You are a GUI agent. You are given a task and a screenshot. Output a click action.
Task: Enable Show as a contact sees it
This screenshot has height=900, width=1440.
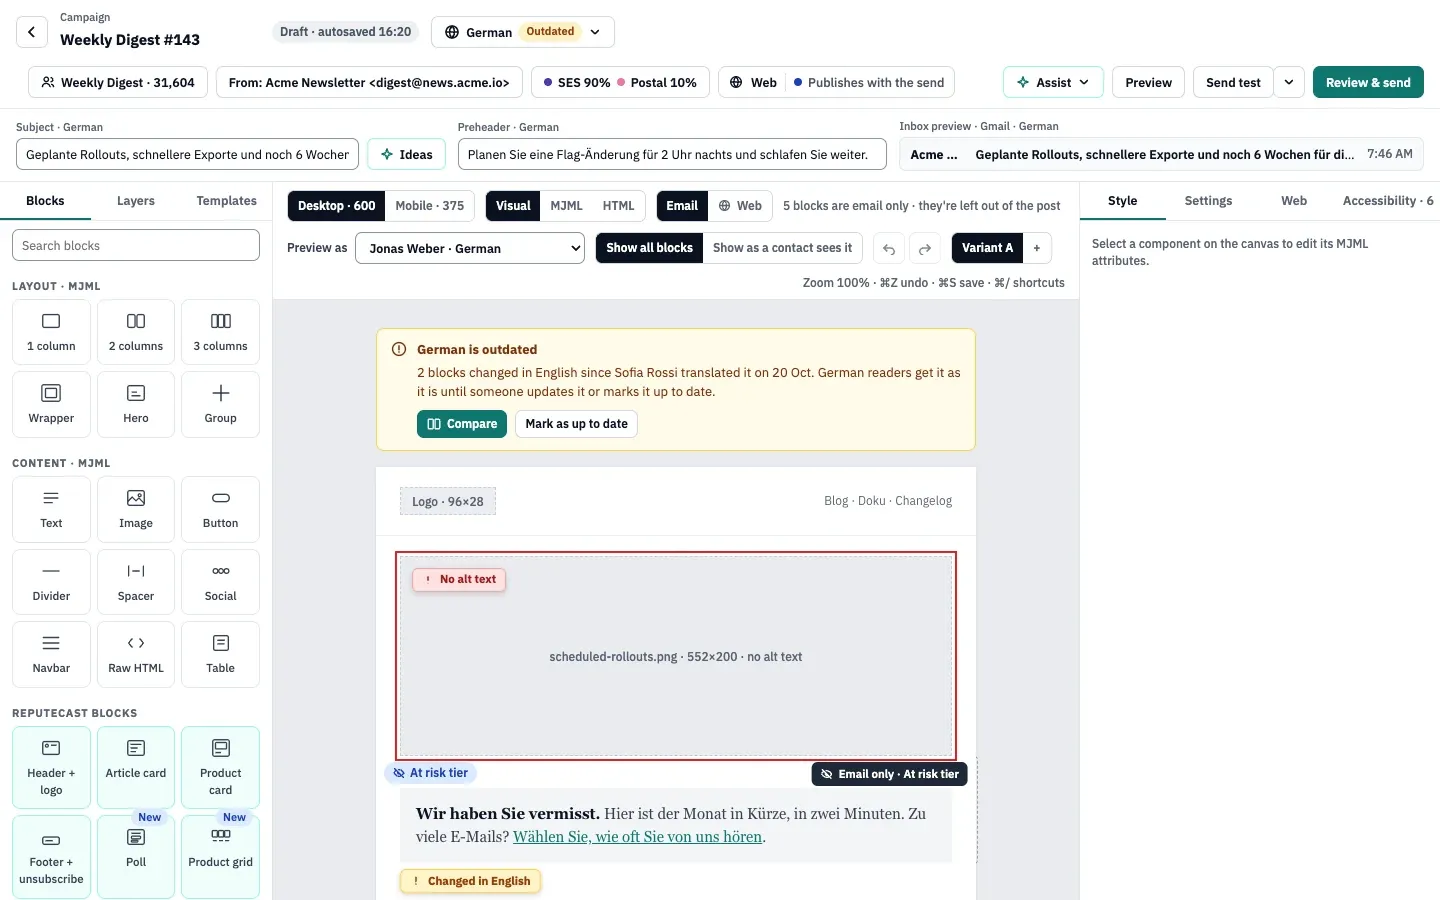pyautogui.click(x=782, y=248)
